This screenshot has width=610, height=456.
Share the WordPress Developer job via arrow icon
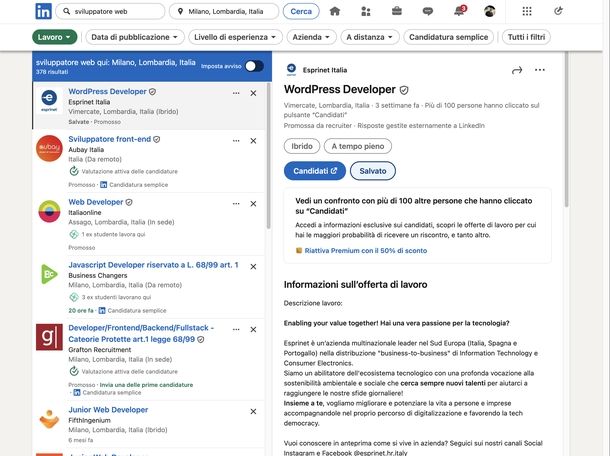517,70
